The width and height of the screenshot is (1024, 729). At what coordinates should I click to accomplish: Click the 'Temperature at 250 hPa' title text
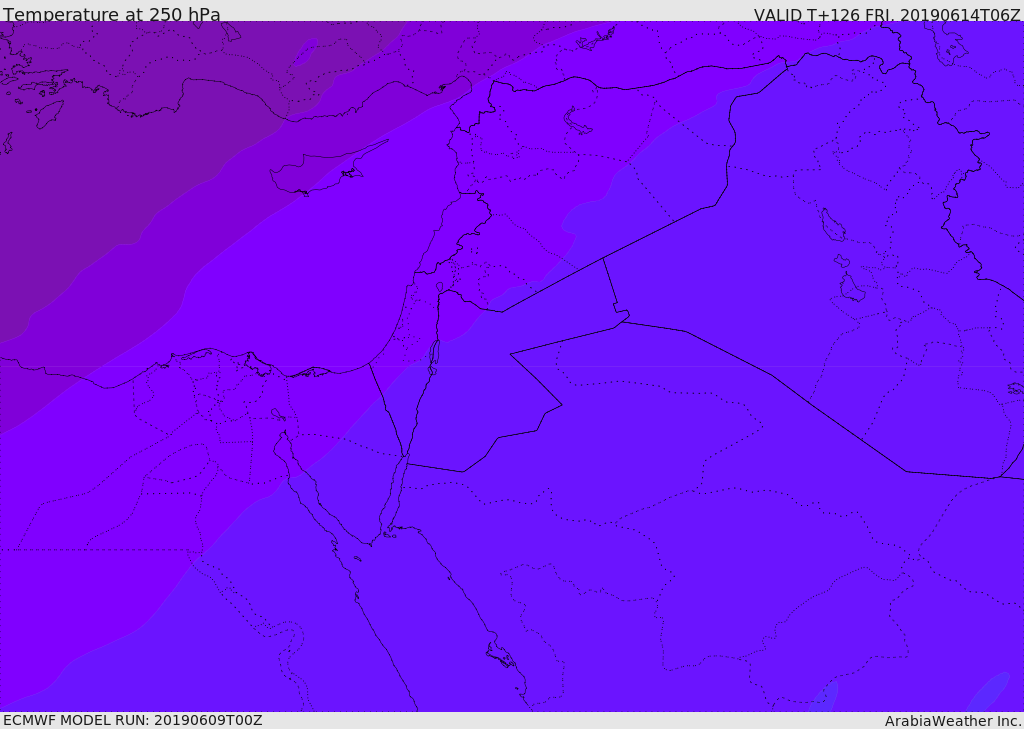point(112,14)
